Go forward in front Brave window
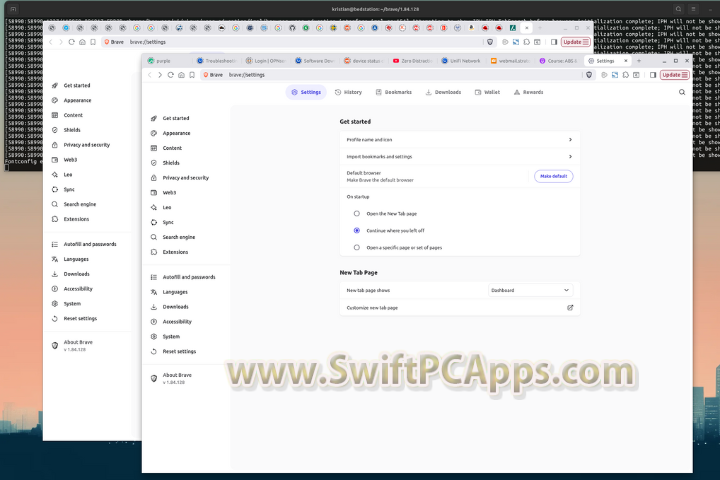Screen dimensions: 720x480 [x=160, y=75]
